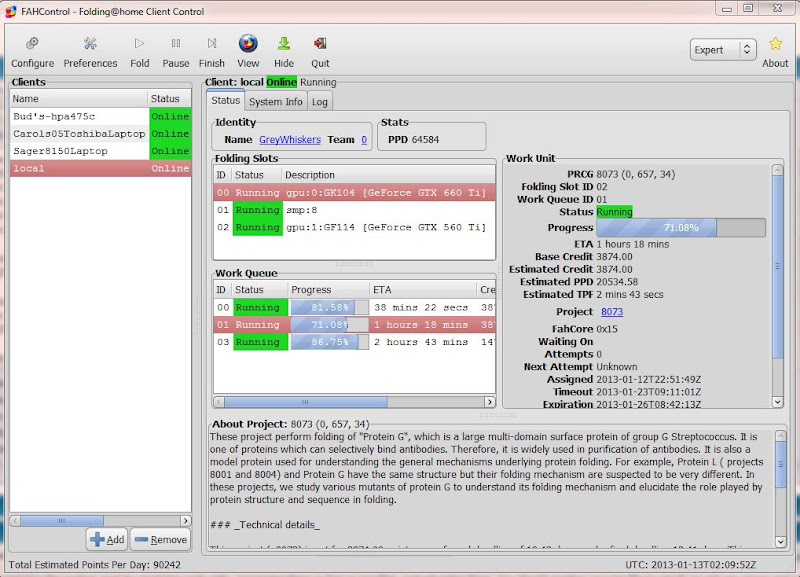
Task: Click the FAHControl title bar app icon
Action: [x=11, y=11]
